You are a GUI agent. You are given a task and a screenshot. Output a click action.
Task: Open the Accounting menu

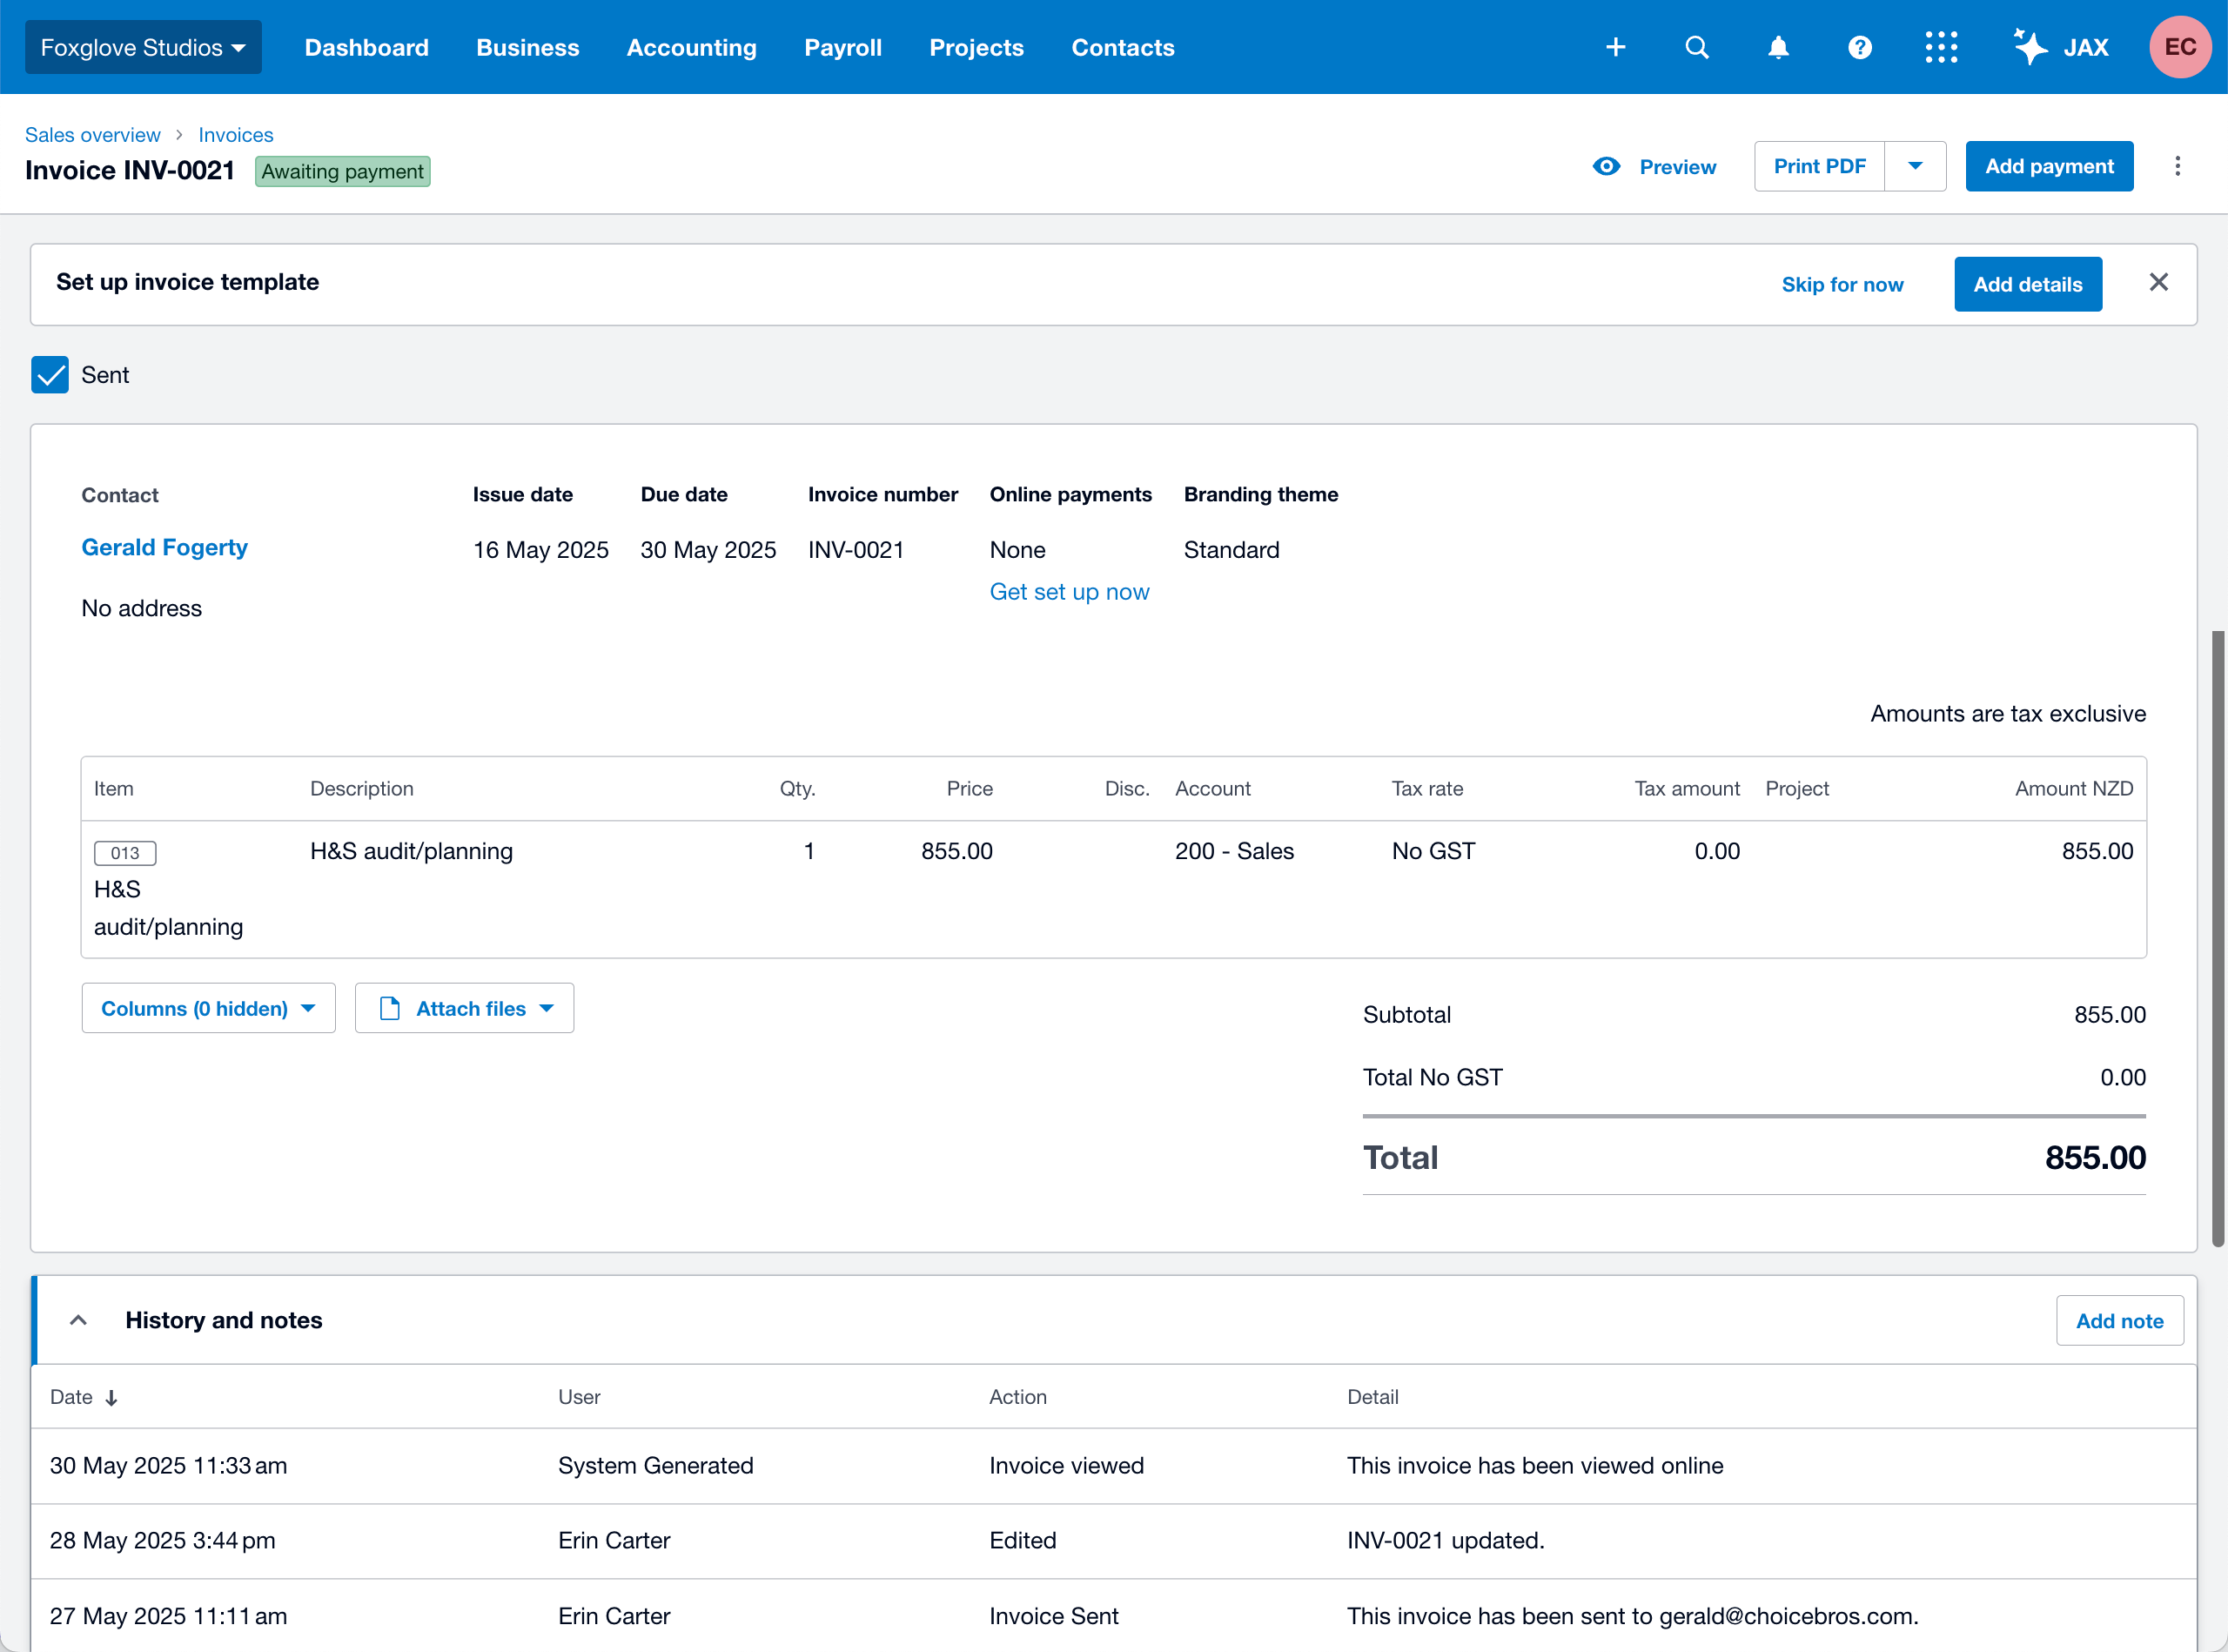tap(691, 47)
